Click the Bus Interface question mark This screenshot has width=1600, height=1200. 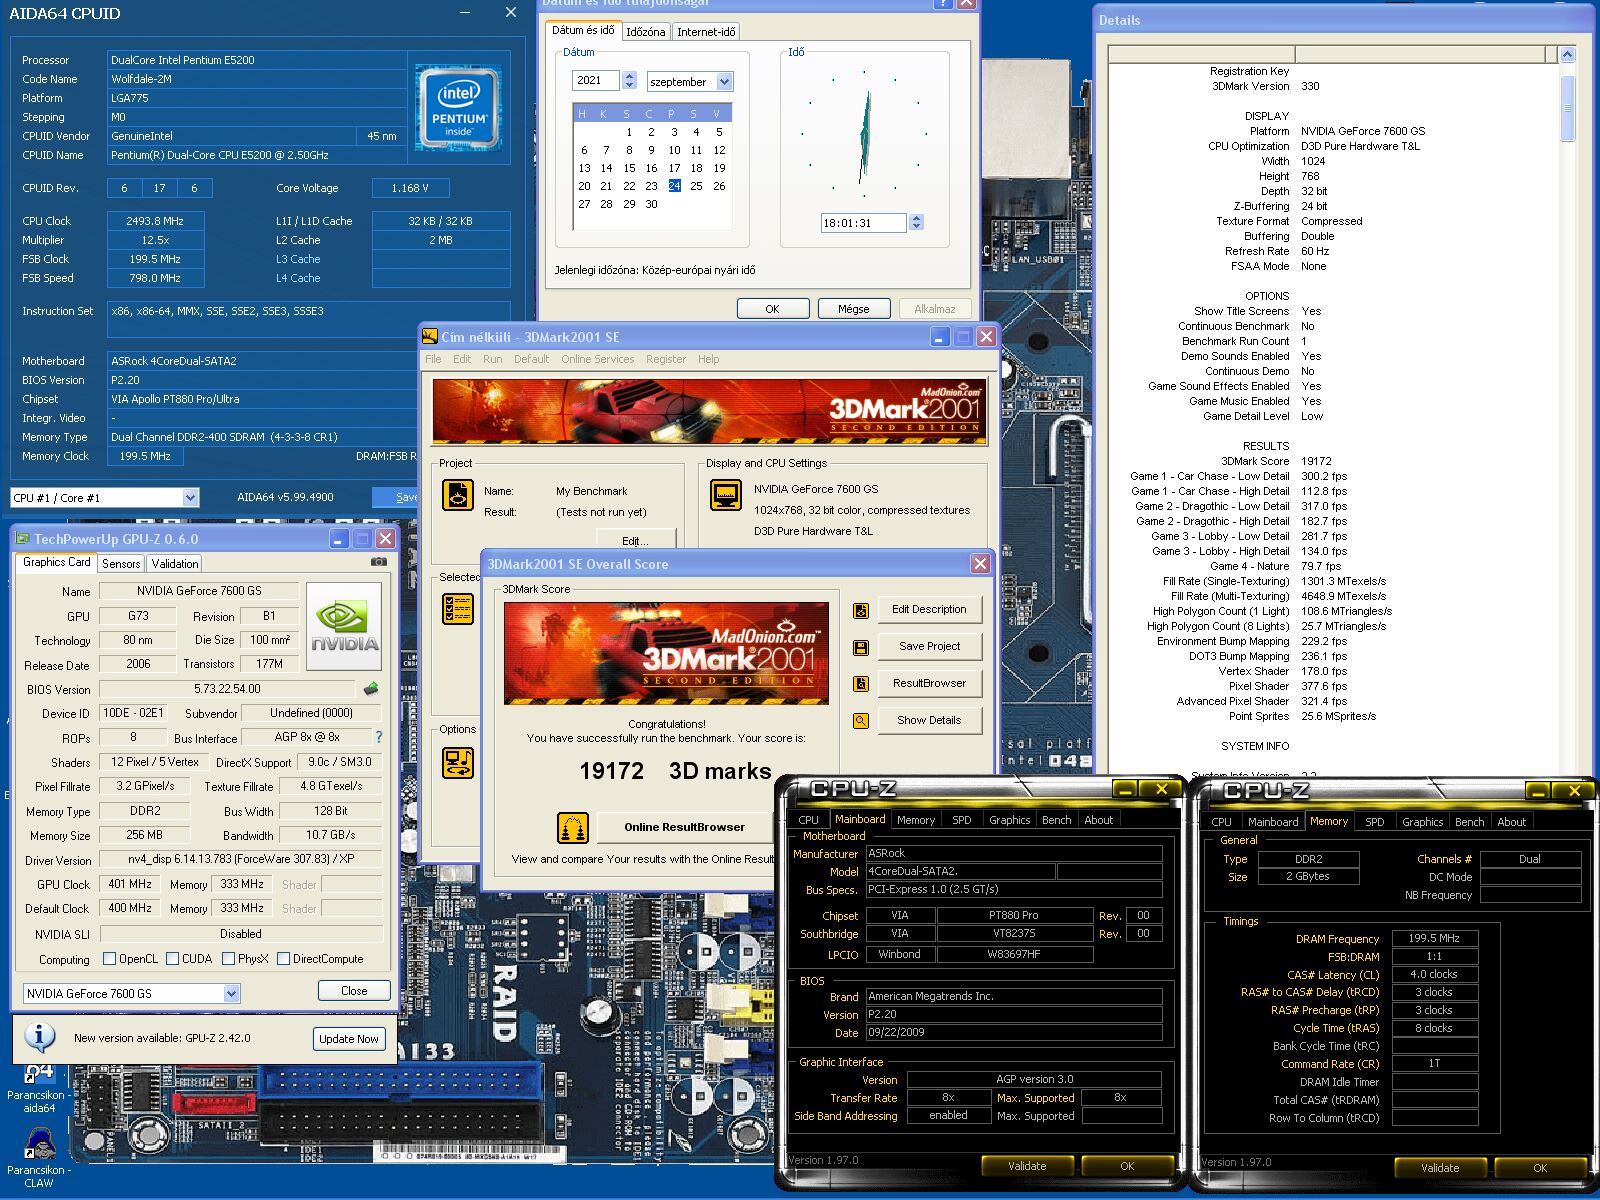378,737
